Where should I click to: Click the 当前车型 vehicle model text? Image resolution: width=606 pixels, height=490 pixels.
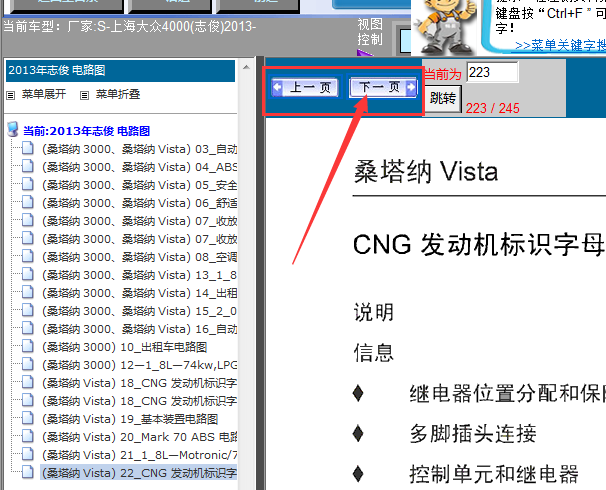point(129,27)
